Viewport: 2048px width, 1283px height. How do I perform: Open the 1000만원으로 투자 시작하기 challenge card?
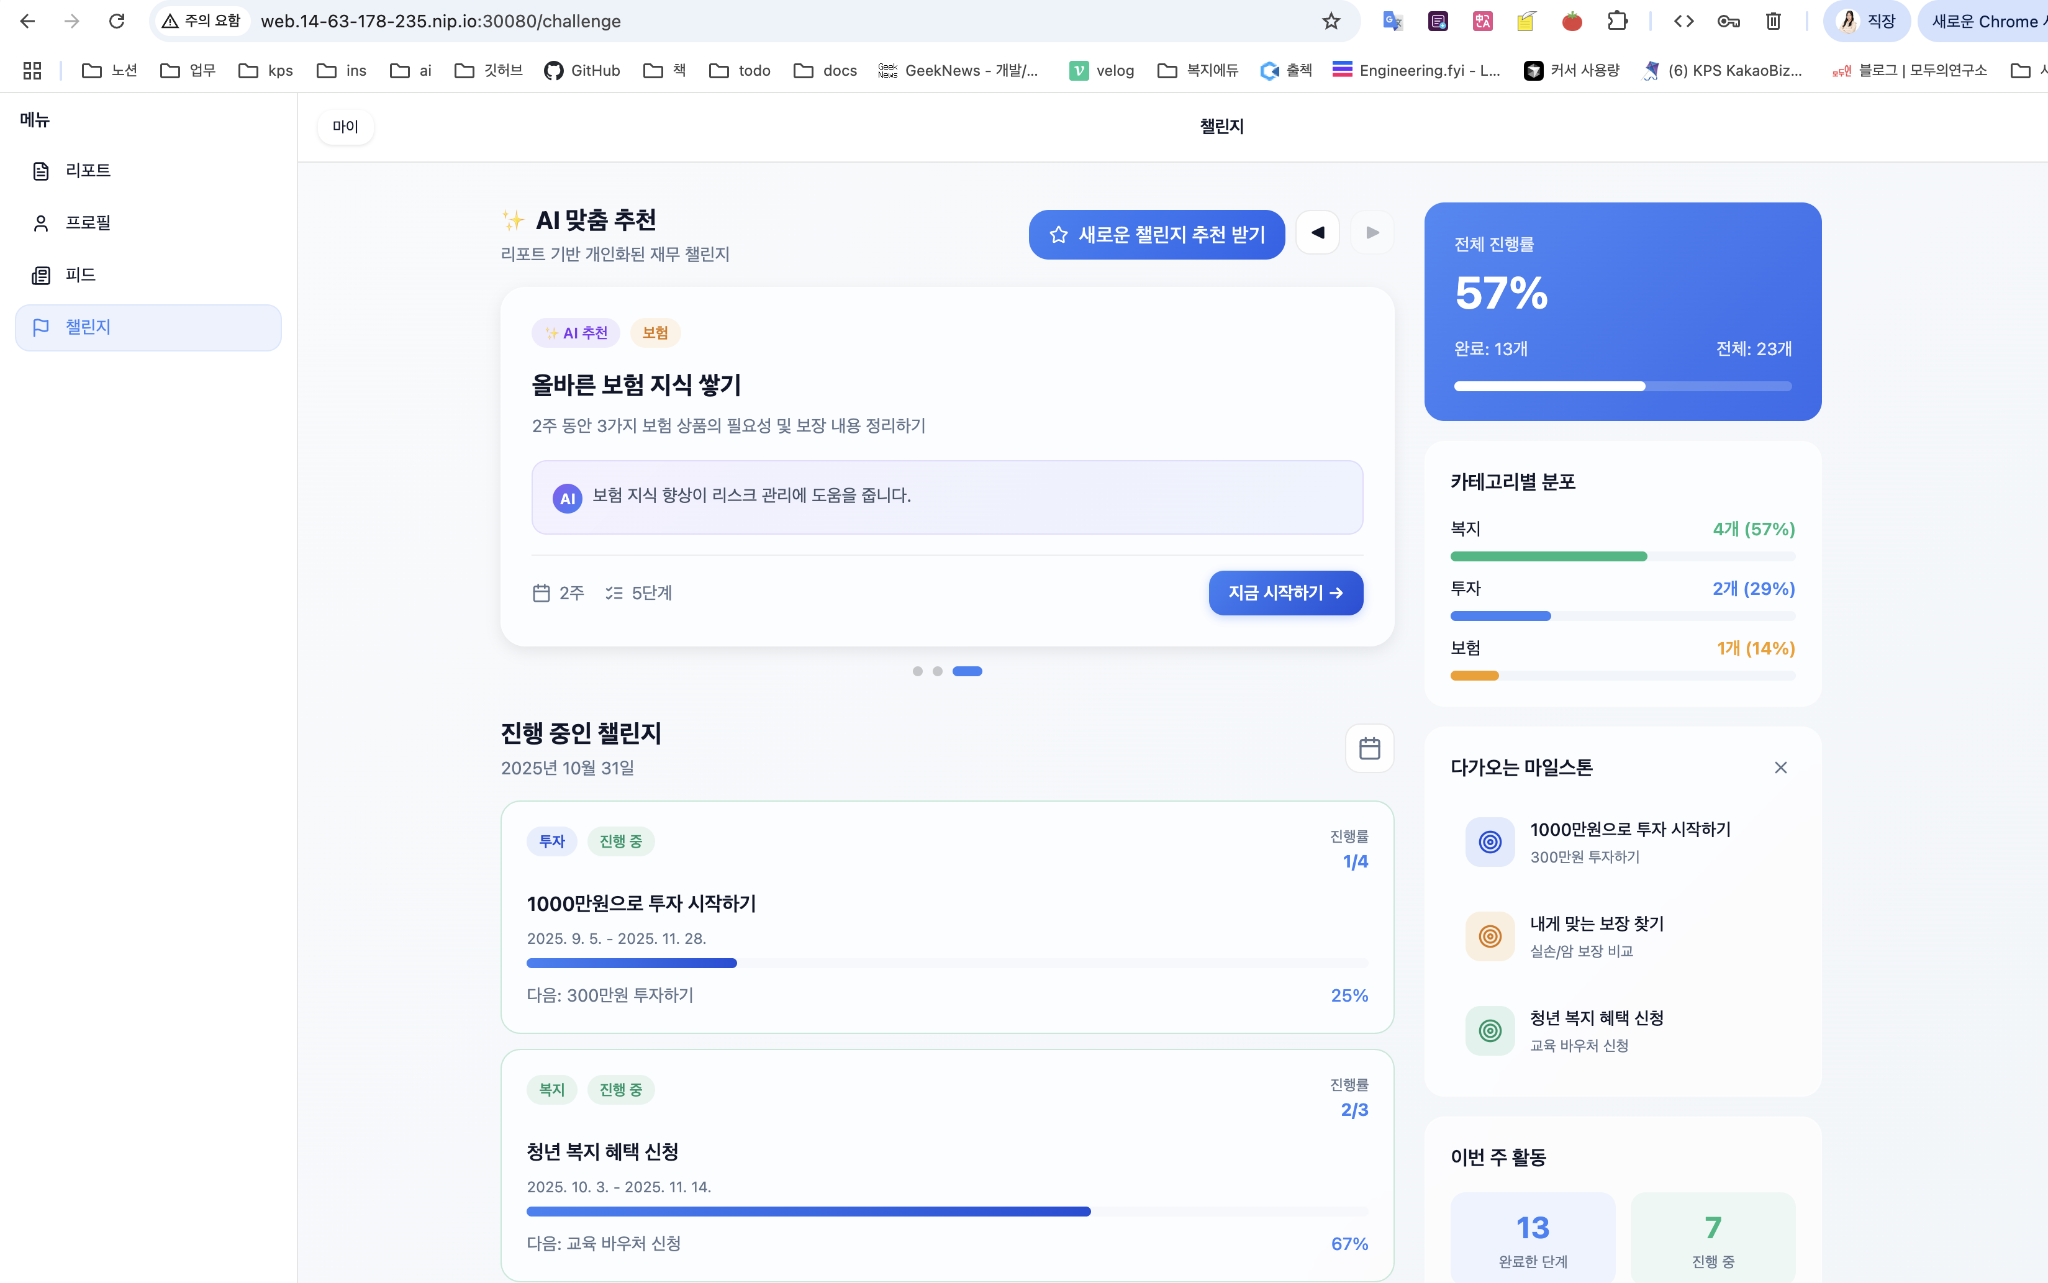947,917
